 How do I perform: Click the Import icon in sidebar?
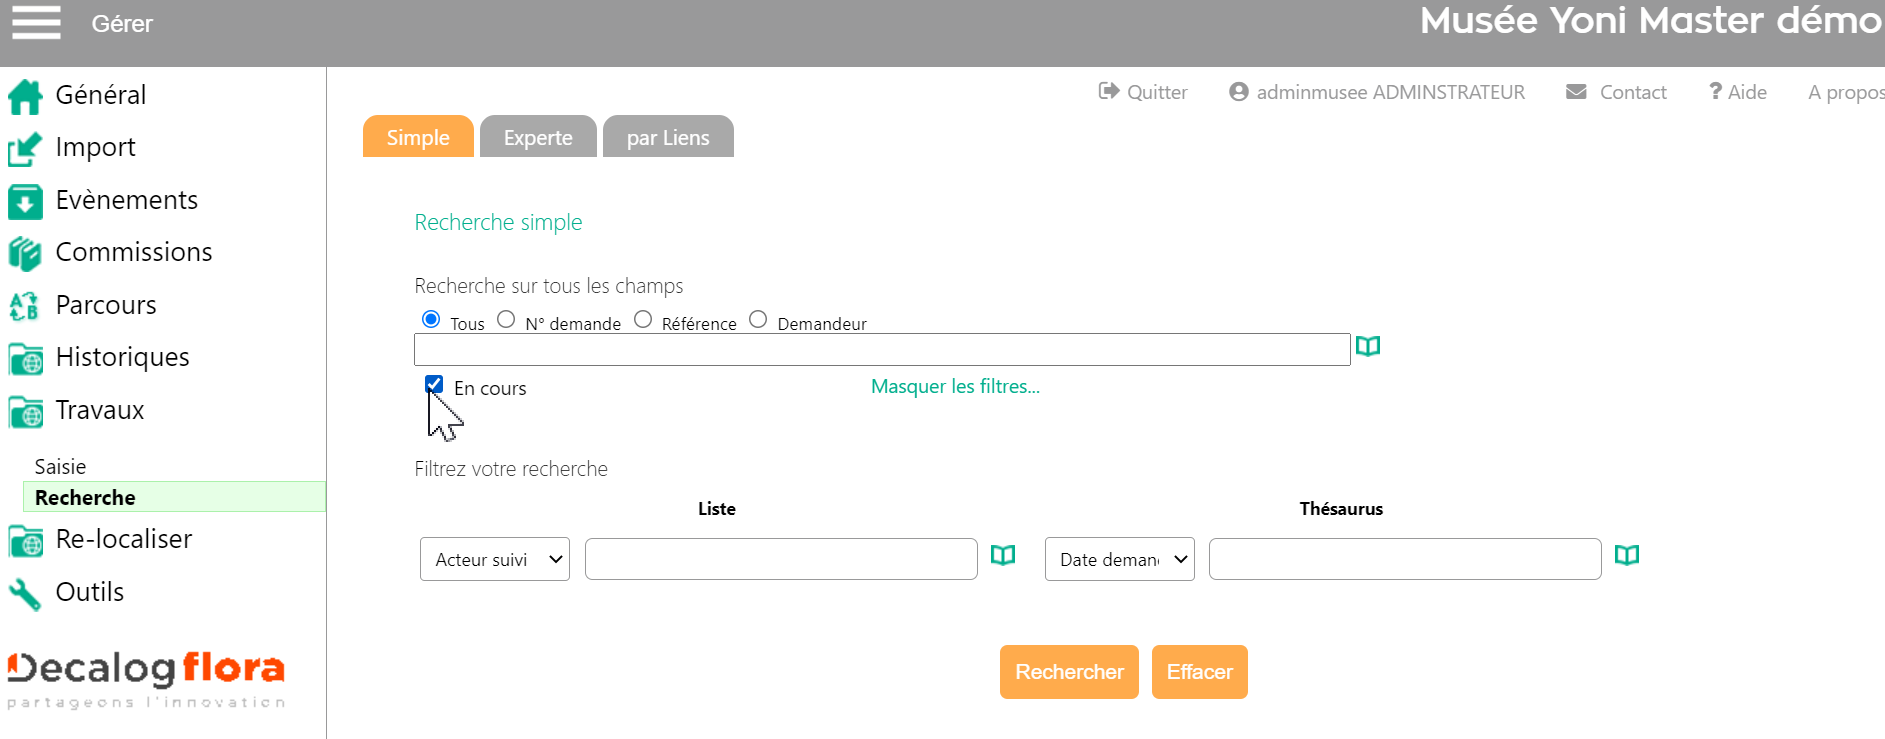pyautogui.click(x=25, y=149)
